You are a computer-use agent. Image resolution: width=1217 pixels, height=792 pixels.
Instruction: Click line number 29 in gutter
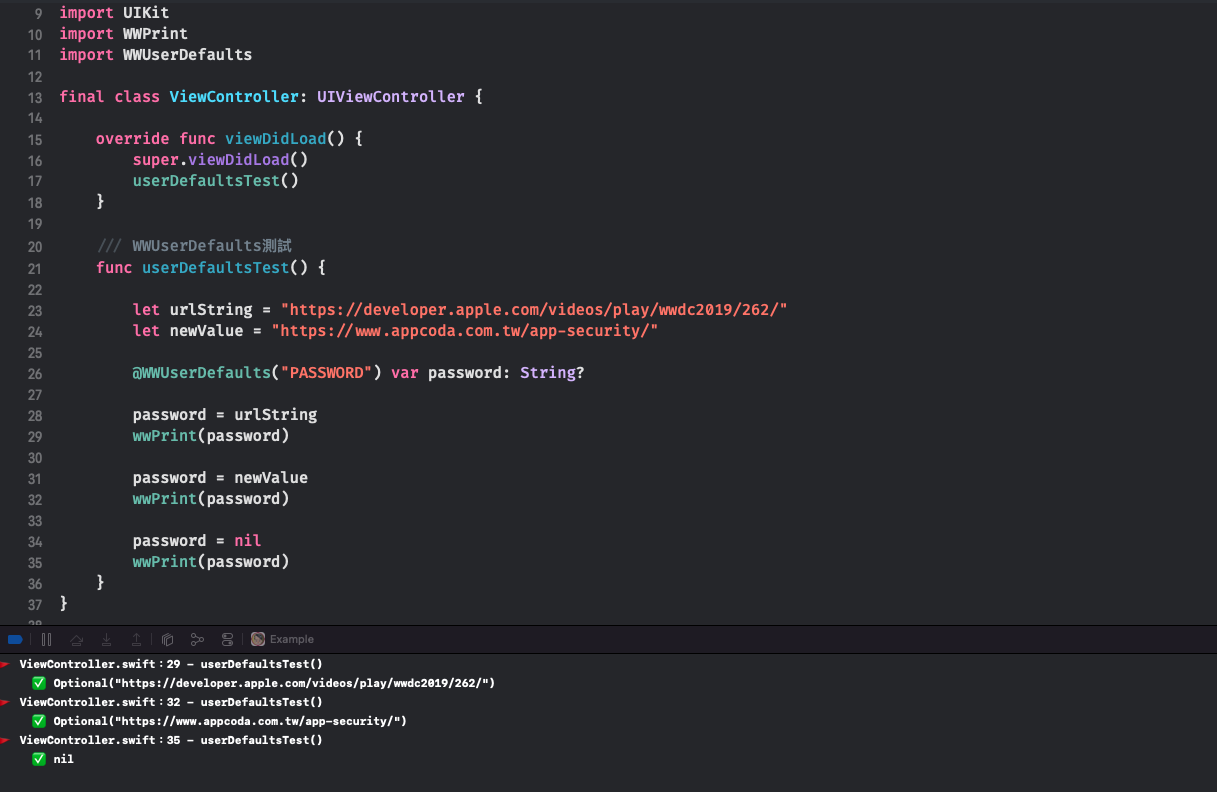point(35,436)
